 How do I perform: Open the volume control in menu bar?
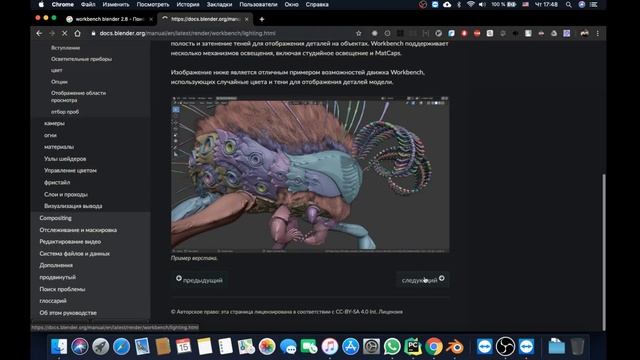pyautogui.click(x=482, y=4)
